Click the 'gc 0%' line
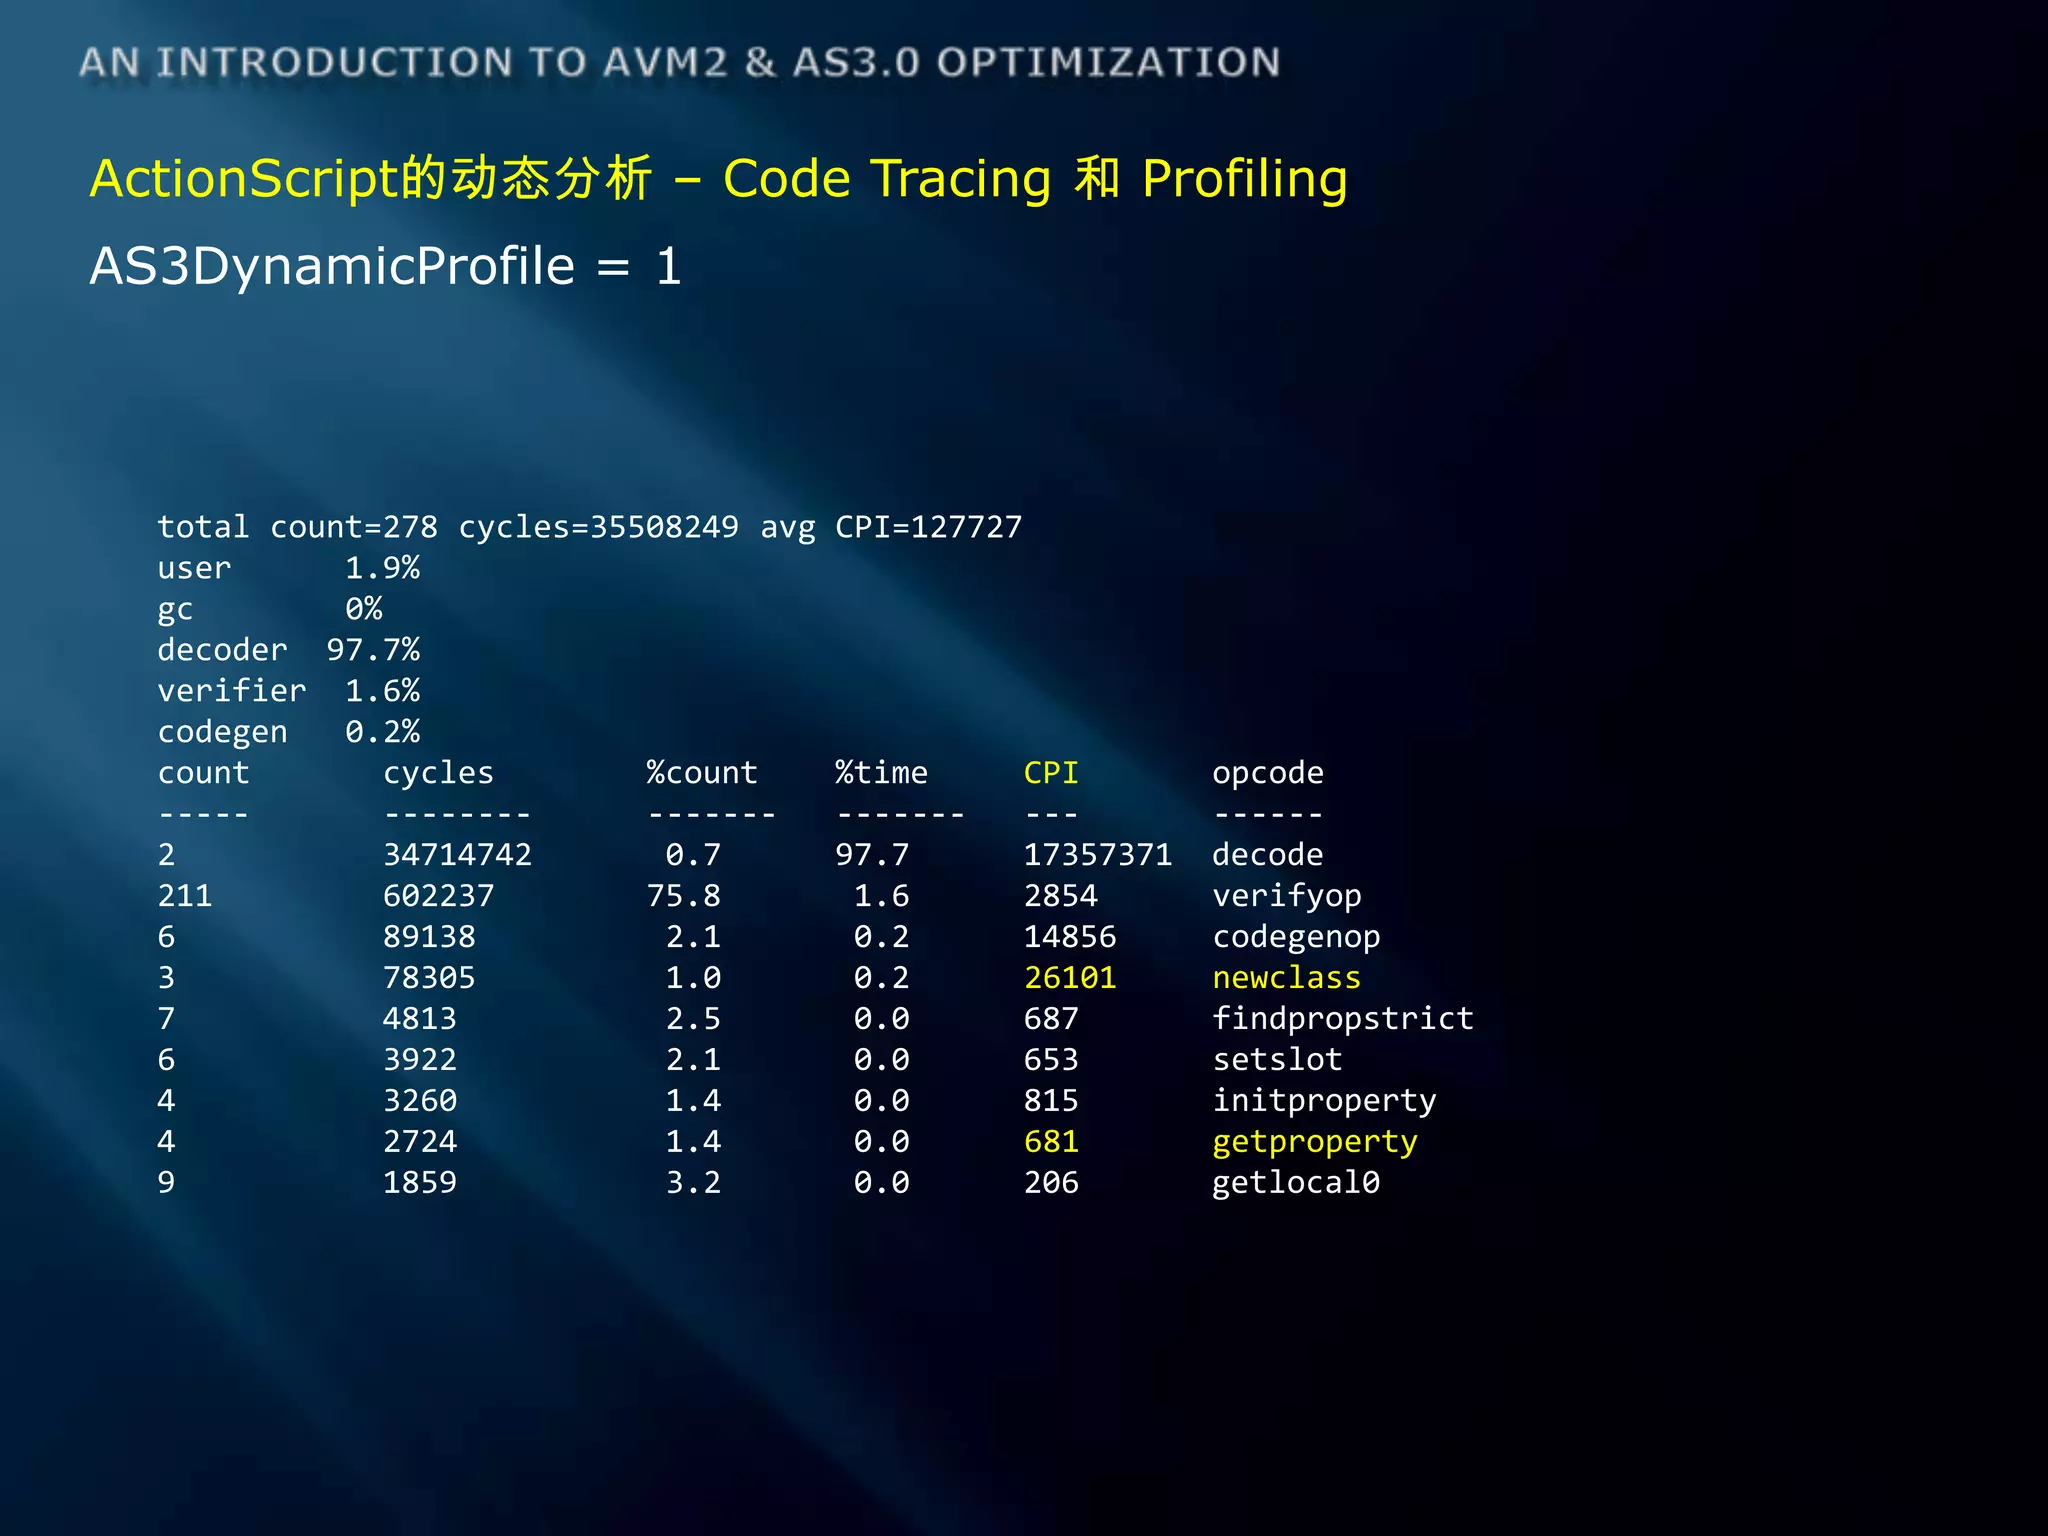2048x1536 pixels. 270,609
